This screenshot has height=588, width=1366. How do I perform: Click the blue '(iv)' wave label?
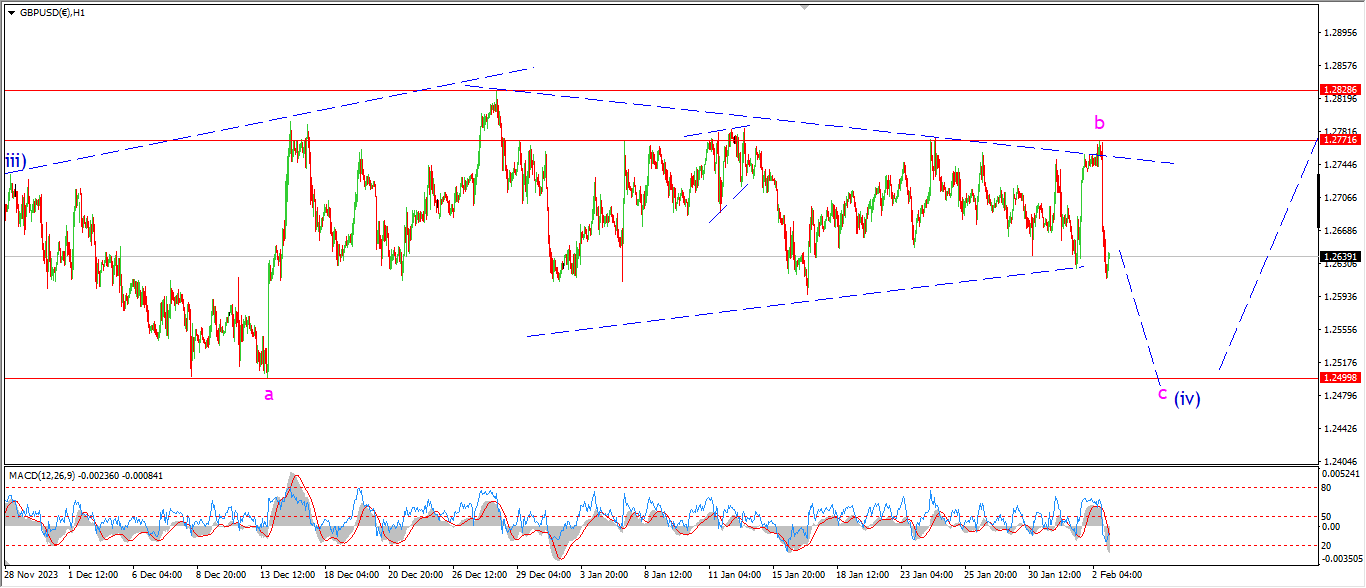(1187, 398)
